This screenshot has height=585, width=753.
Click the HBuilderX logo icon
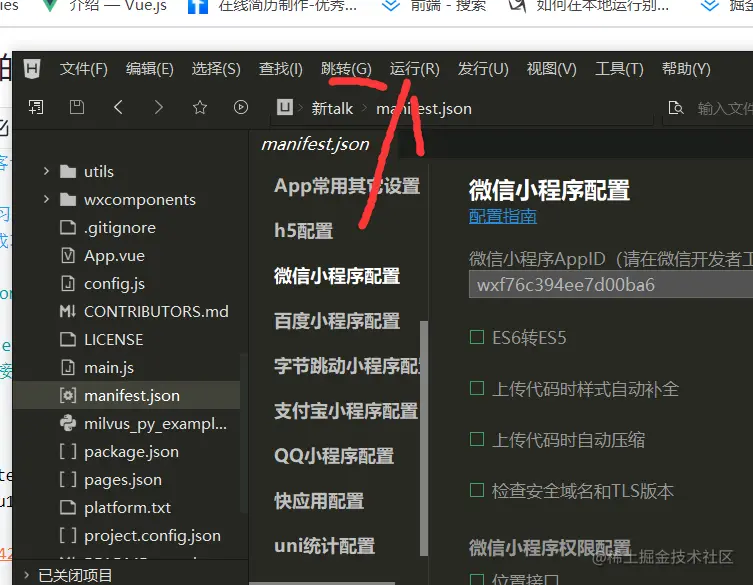point(32,69)
